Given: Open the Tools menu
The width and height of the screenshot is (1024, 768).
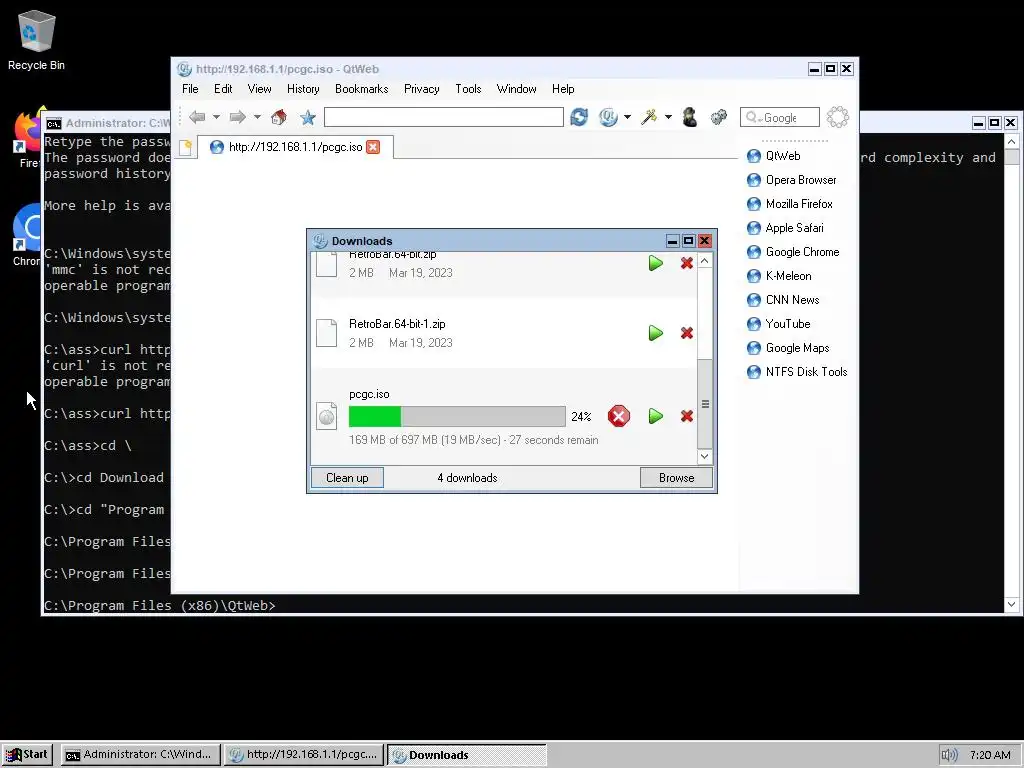Looking at the screenshot, I should (468, 89).
